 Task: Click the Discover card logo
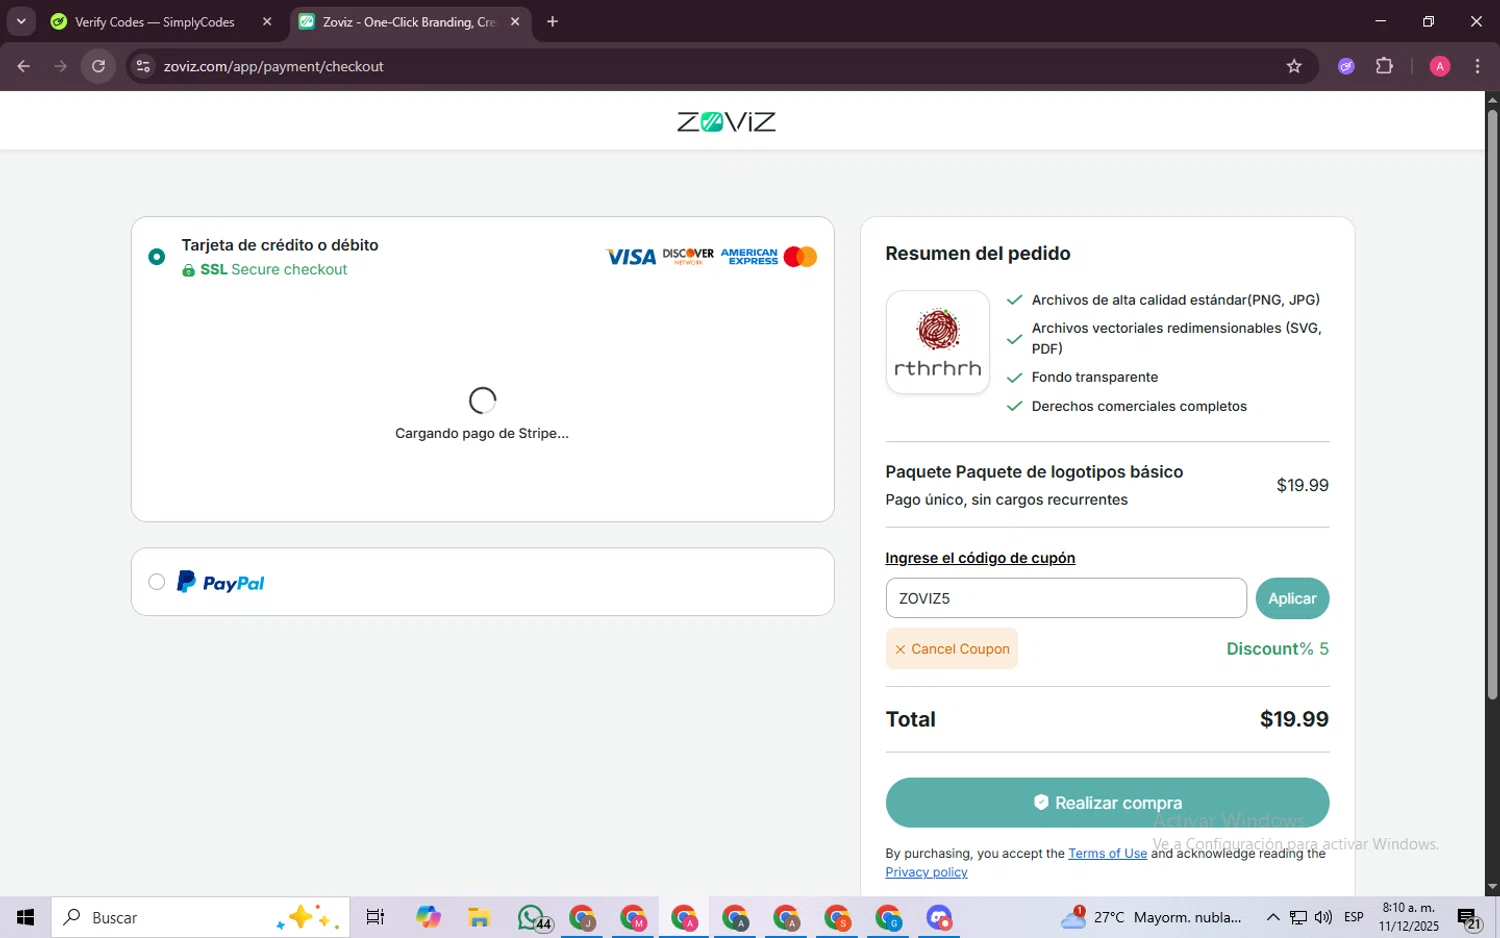point(688,257)
